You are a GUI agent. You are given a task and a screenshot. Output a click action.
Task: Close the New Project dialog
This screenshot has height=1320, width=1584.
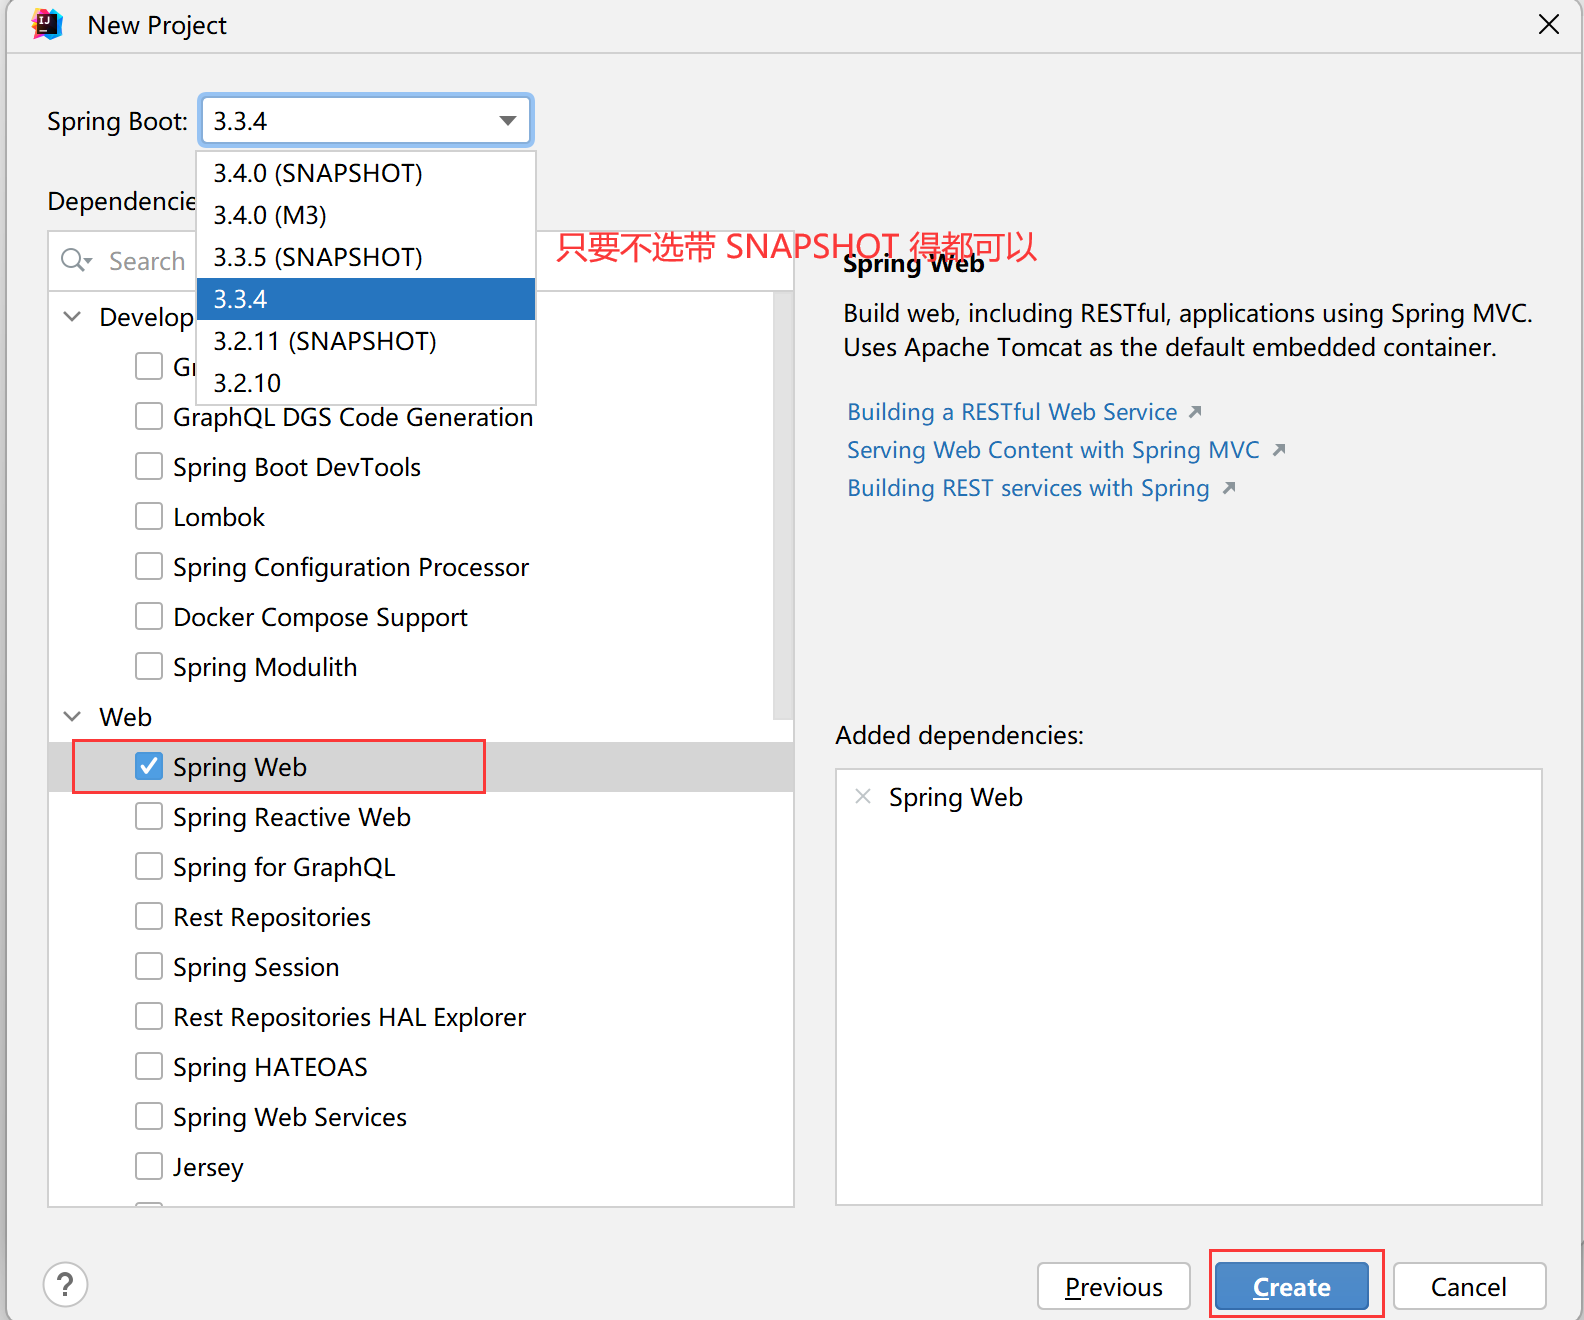coord(1549,24)
